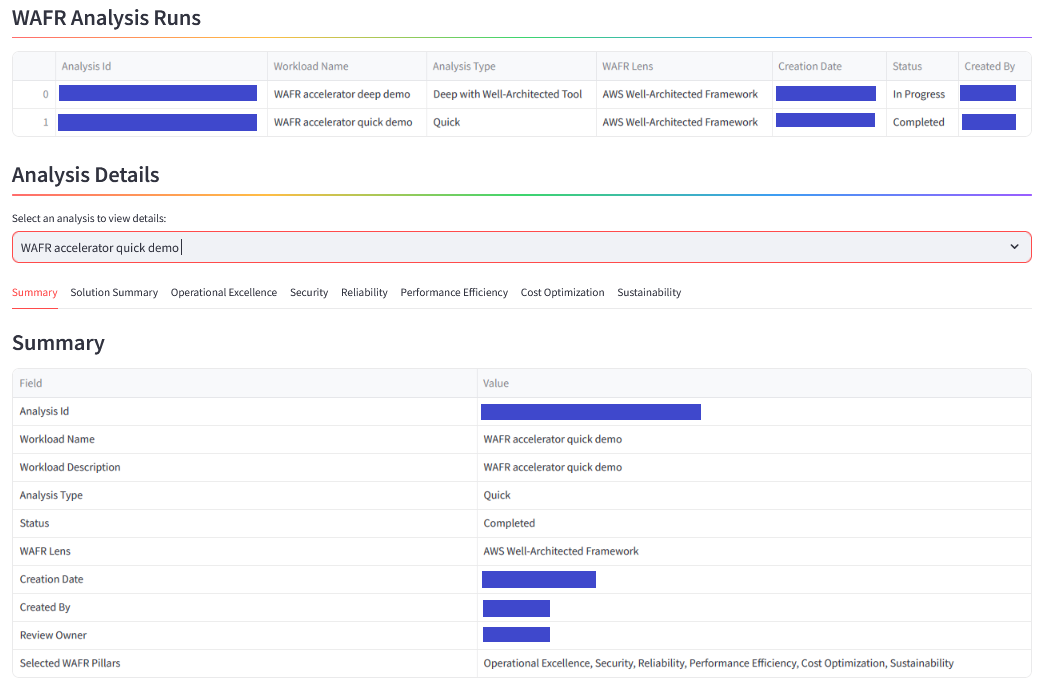Sort by the Analysis Id column header
Viewport: 1058px width, 690px height.
161,66
